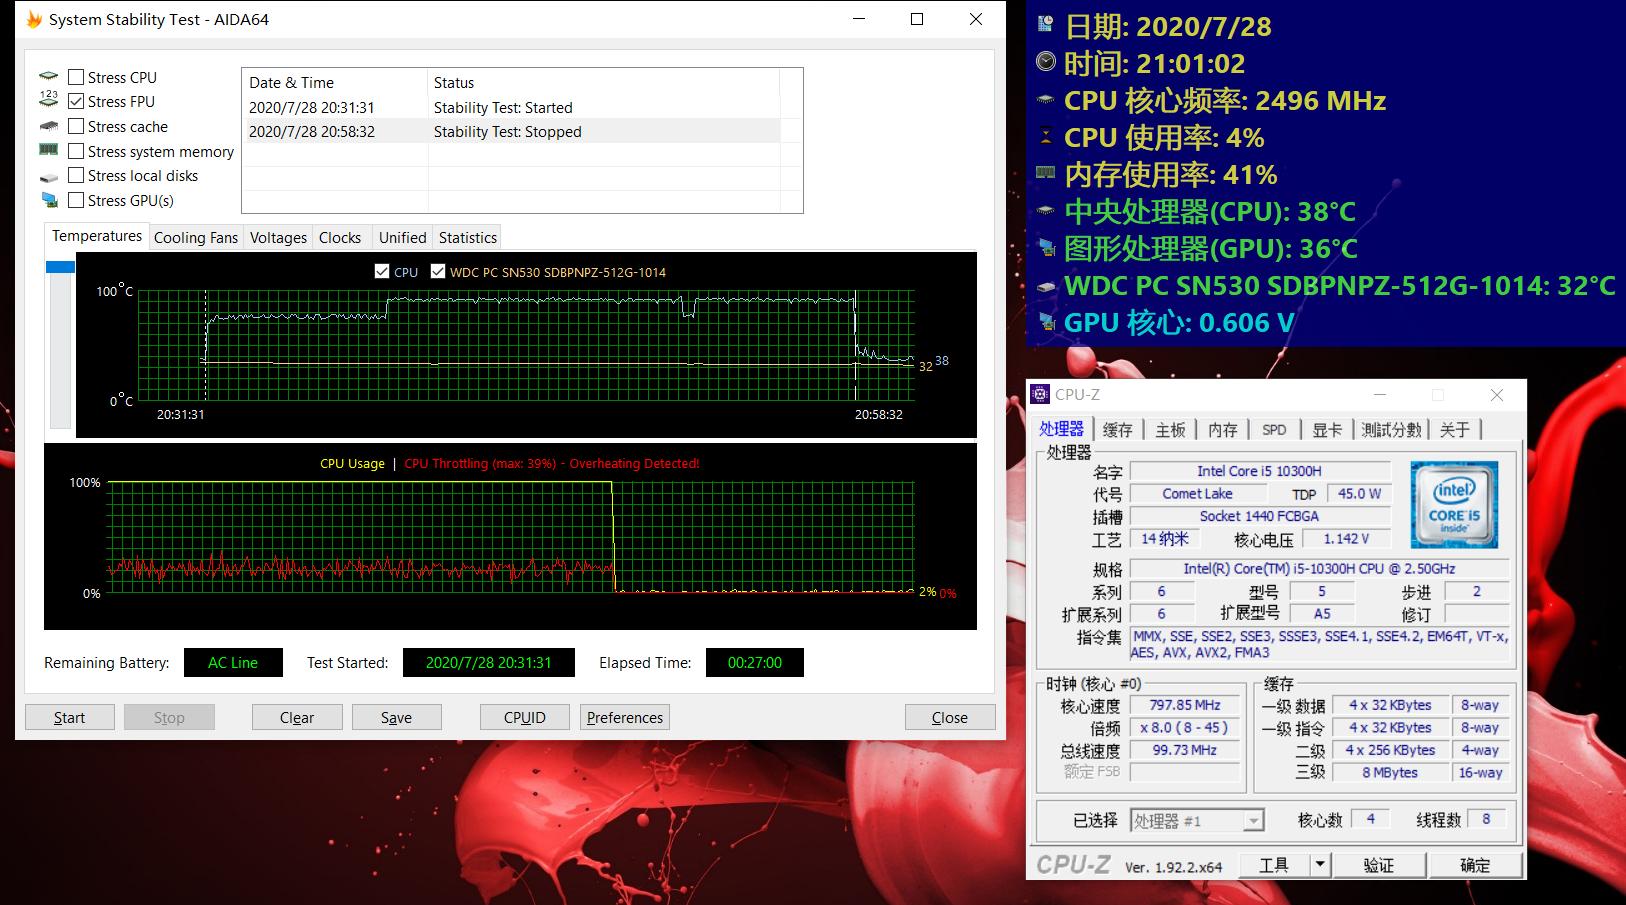Click the Intel Core i5 logo in CPU-Z
The image size is (1626, 905).
pyautogui.click(x=1454, y=504)
